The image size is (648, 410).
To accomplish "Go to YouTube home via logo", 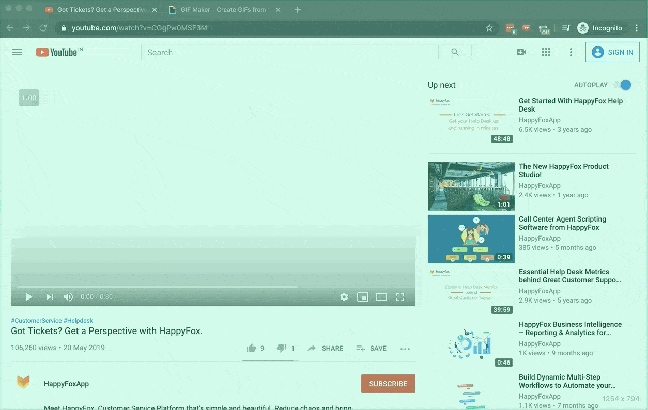I will tap(56, 52).
